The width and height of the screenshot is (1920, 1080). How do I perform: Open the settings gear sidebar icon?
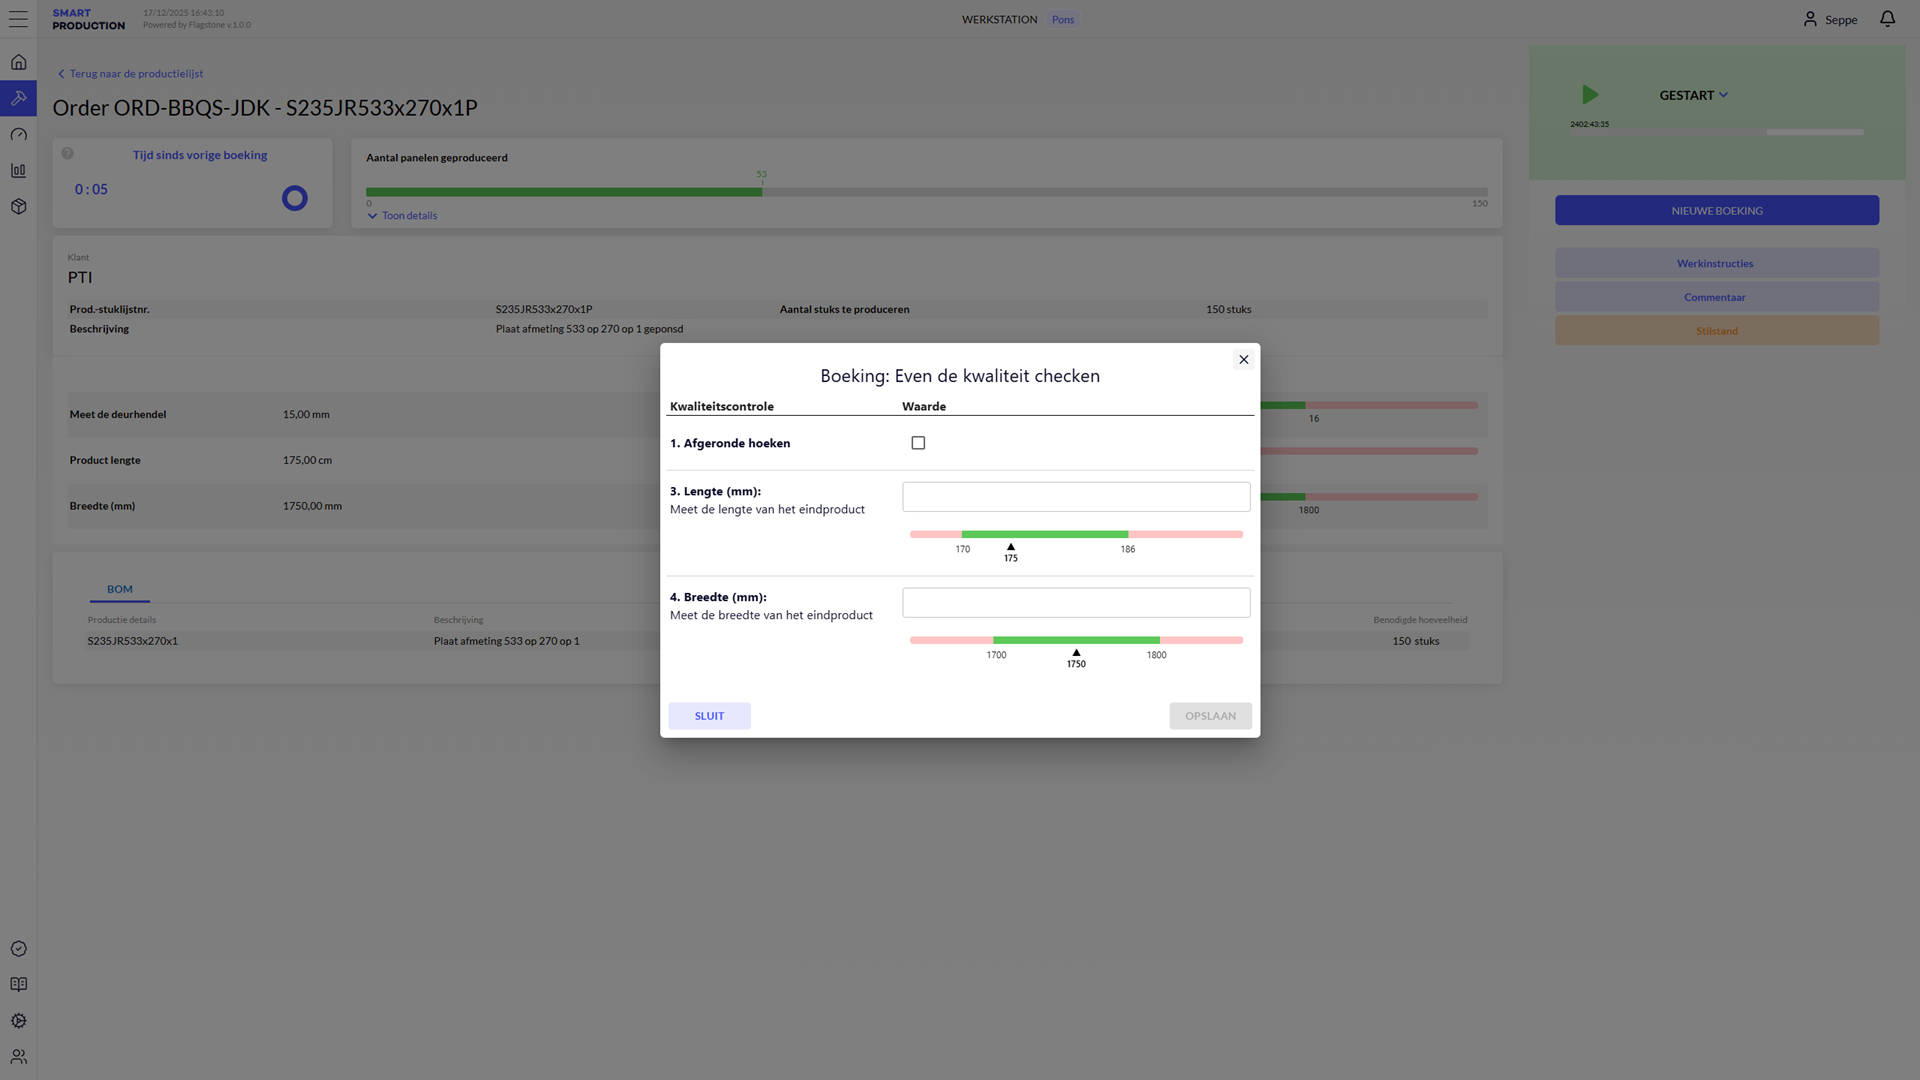click(x=18, y=1021)
